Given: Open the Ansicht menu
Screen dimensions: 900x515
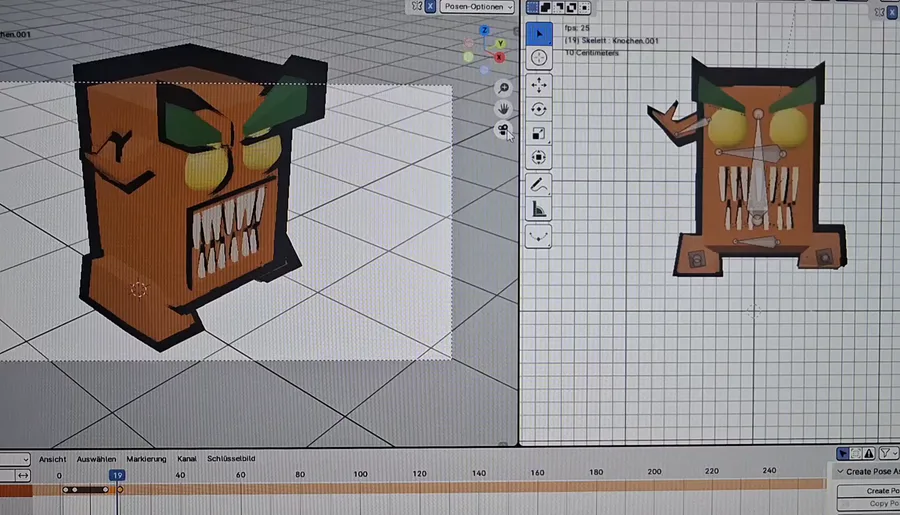Looking at the screenshot, I should [x=52, y=459].
